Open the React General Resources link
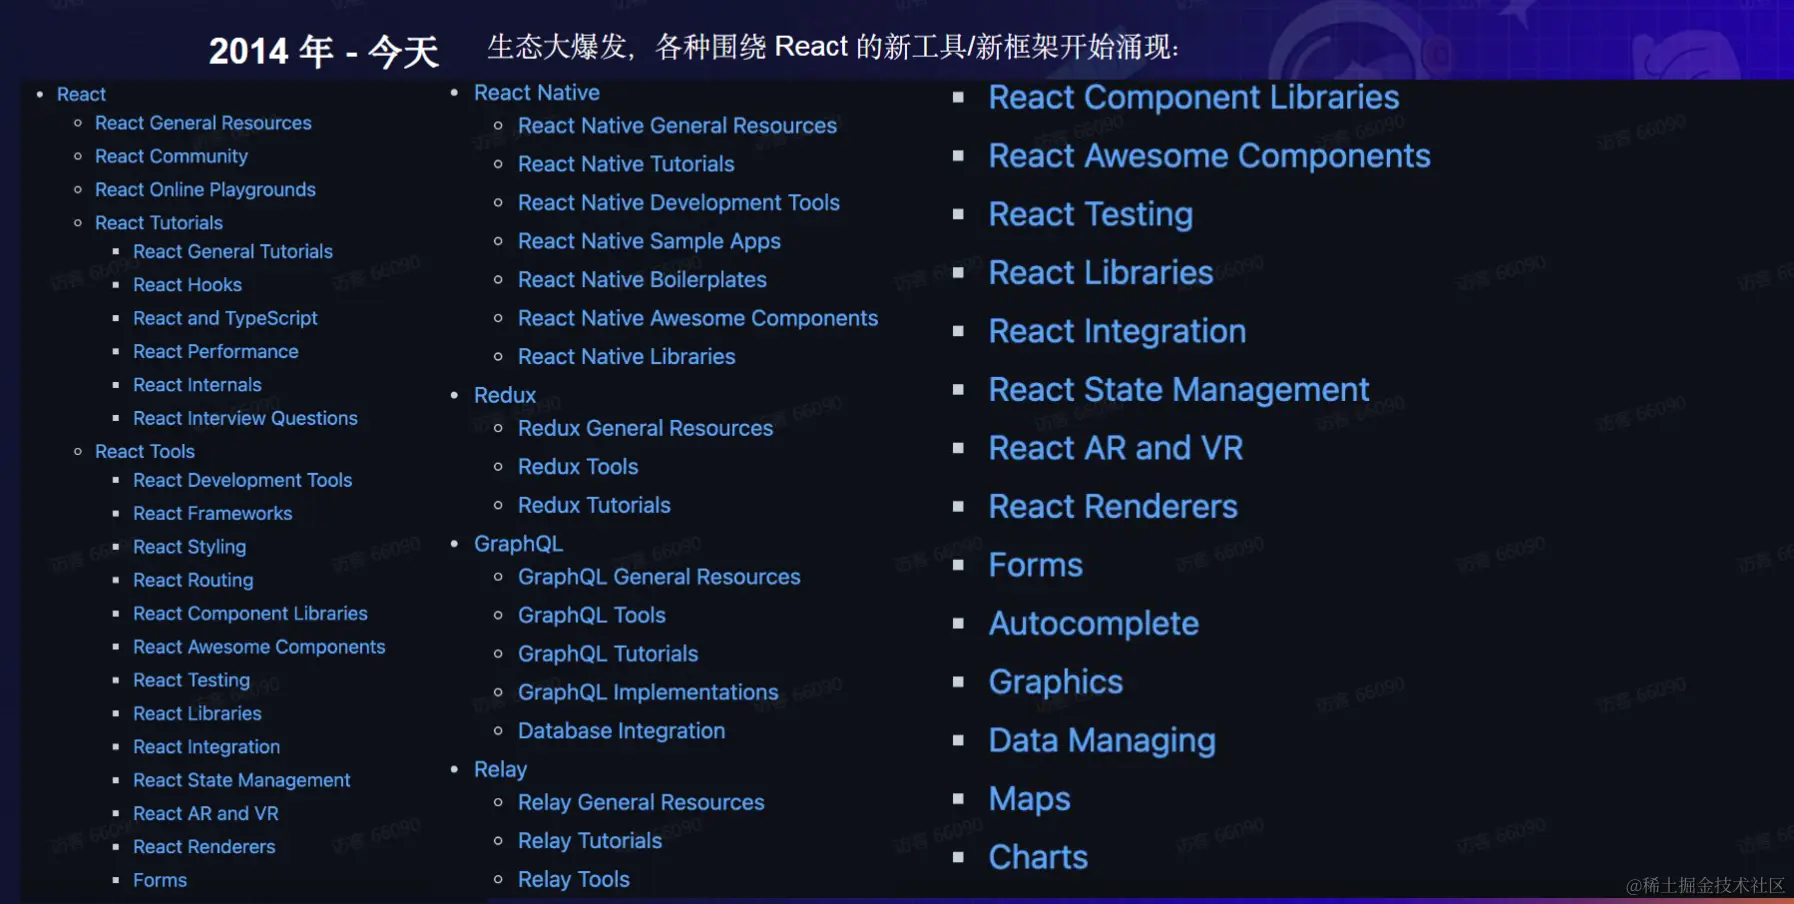 tap(203, 123)
